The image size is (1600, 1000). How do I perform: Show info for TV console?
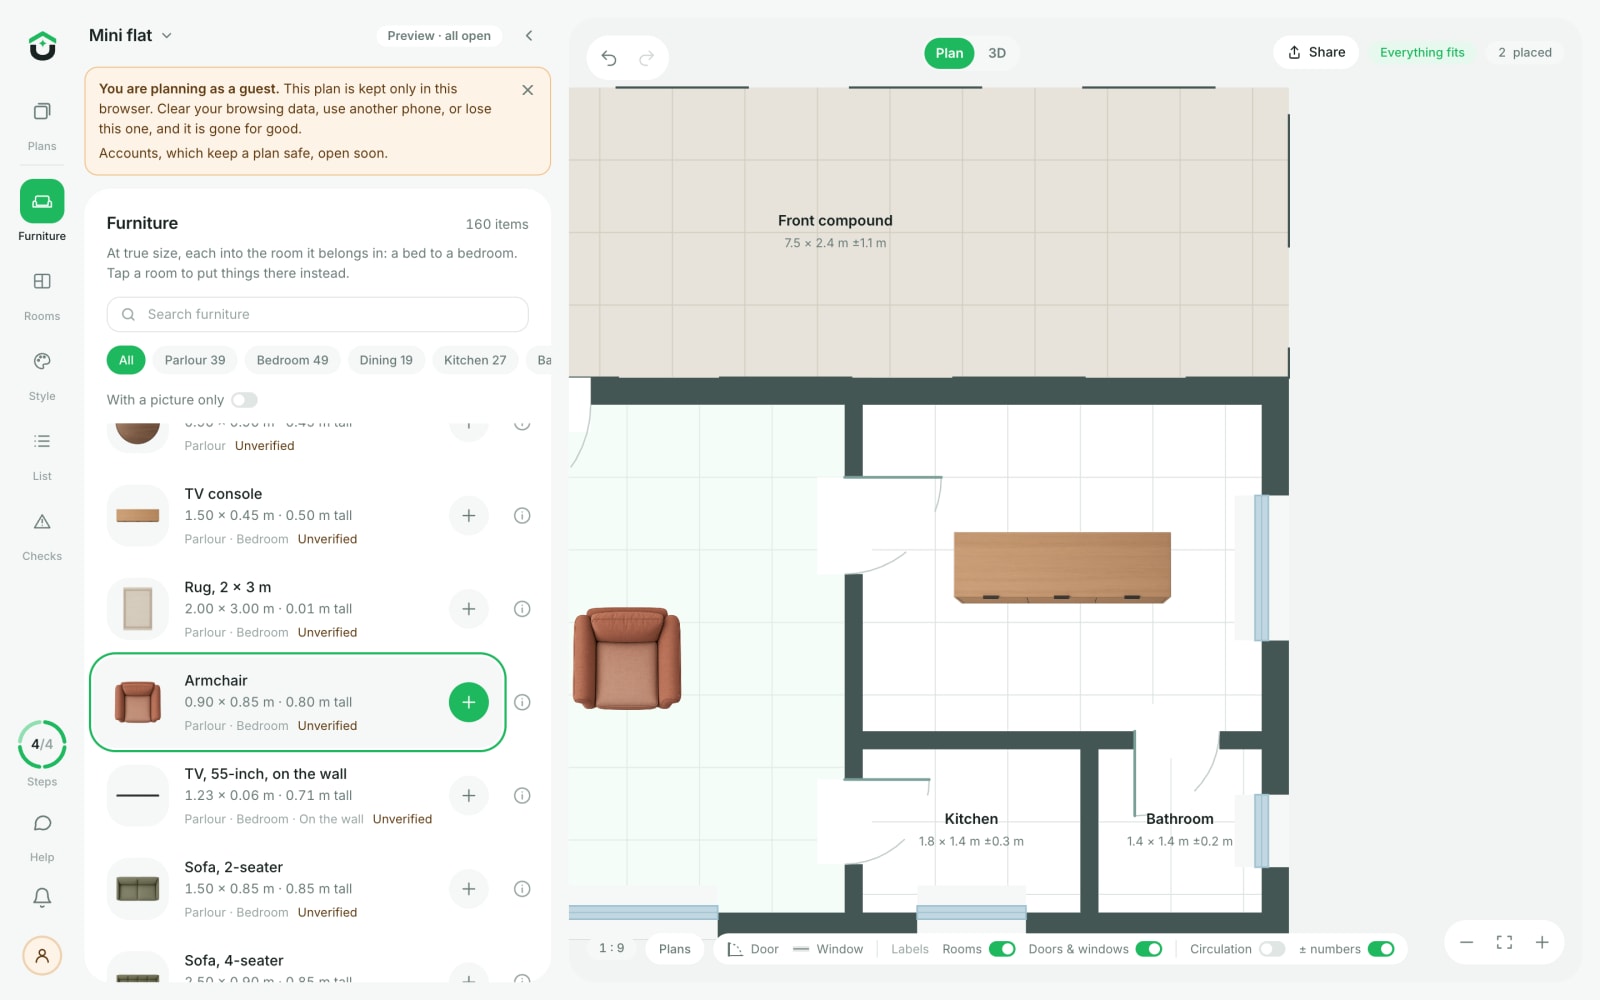click(522, 516)
